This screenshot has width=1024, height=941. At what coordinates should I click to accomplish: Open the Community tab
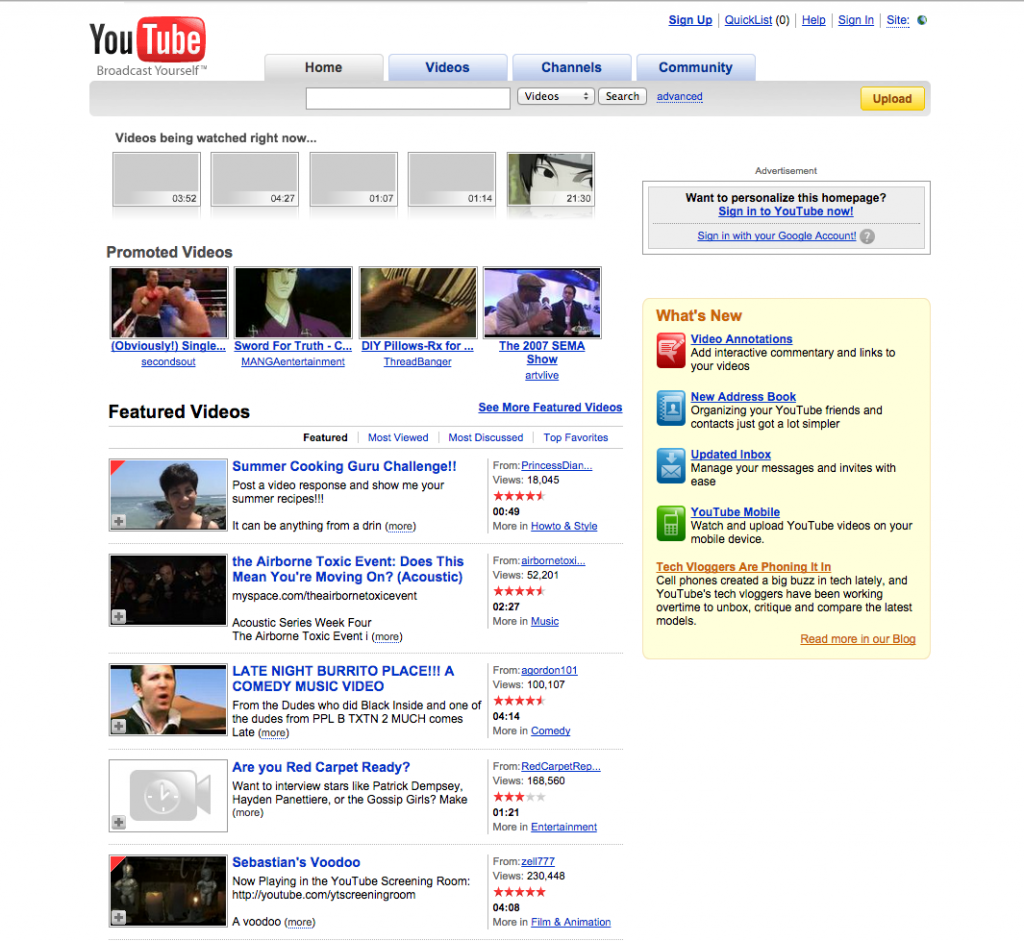click(696, 68)
